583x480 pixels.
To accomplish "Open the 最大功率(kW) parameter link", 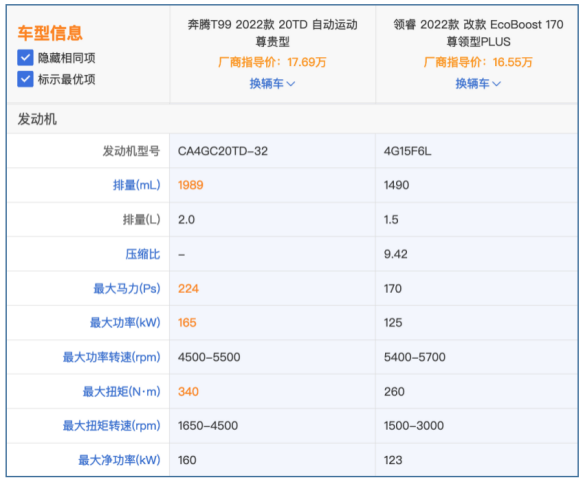I will (x=125, y=322).
